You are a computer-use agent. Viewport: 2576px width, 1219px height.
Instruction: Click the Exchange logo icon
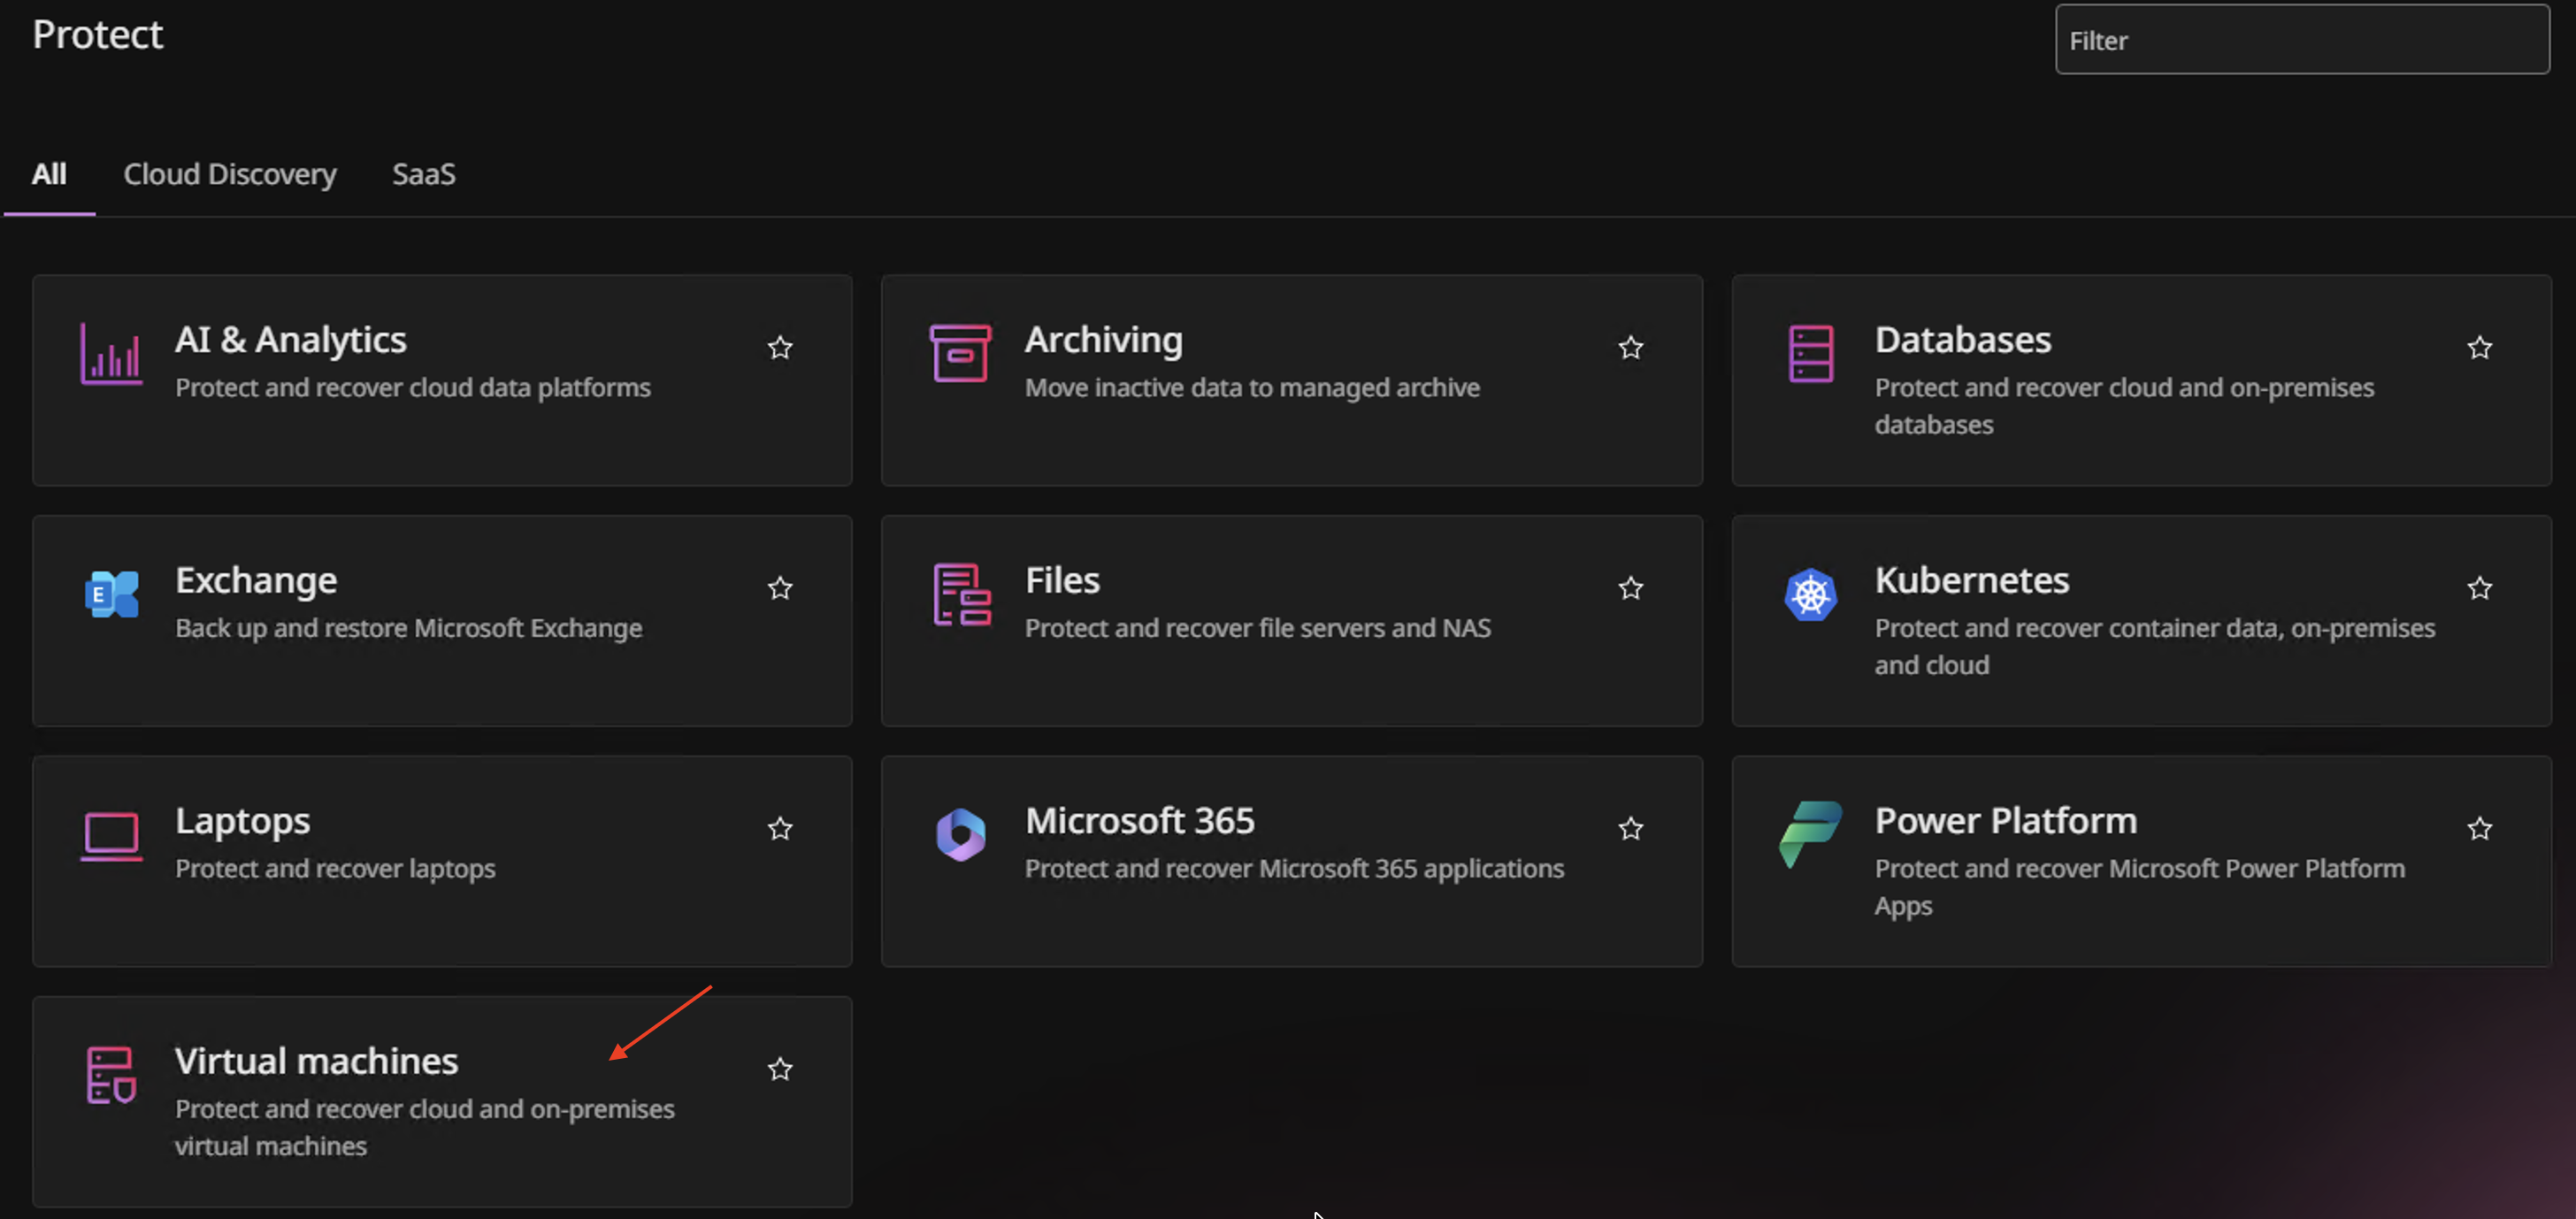coord(111,594)
